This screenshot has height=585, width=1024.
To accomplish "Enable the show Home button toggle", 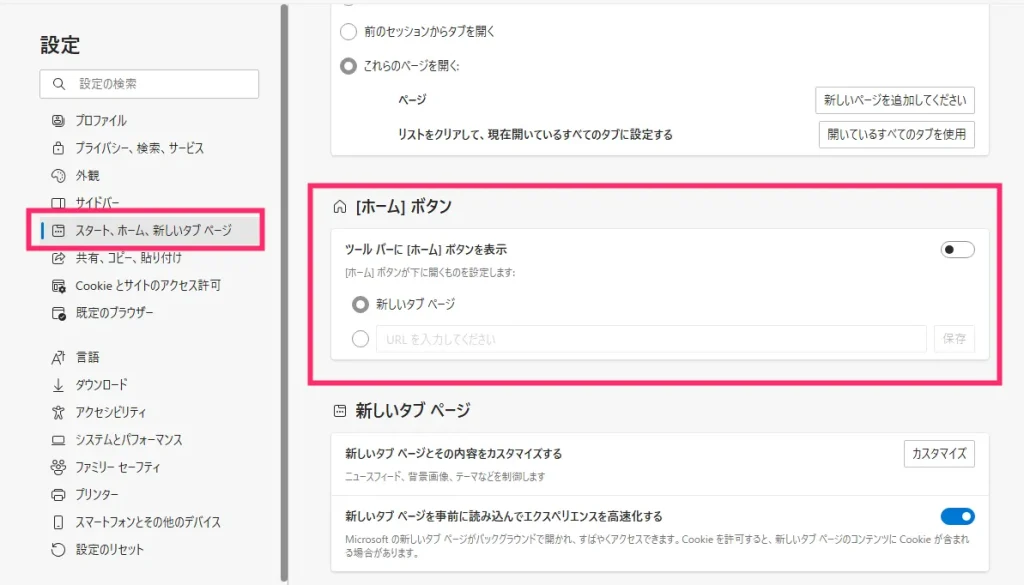I will click(957, 249).
